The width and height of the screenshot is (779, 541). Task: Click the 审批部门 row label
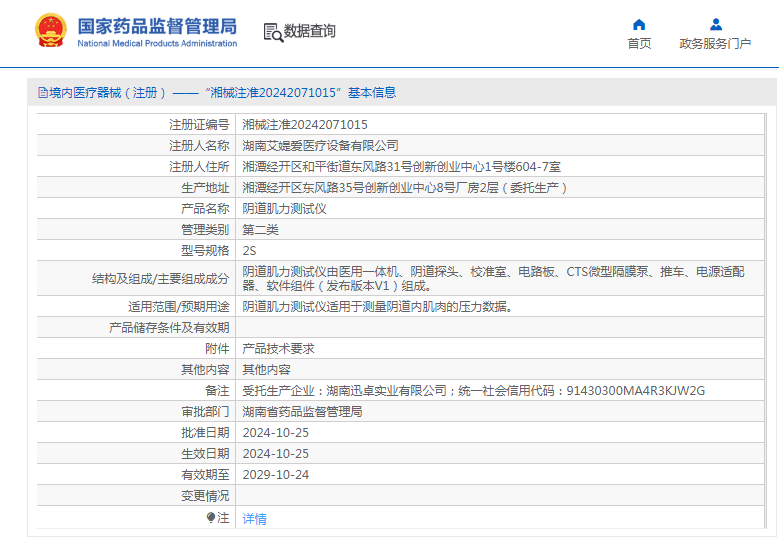click(x=205, y=412)
